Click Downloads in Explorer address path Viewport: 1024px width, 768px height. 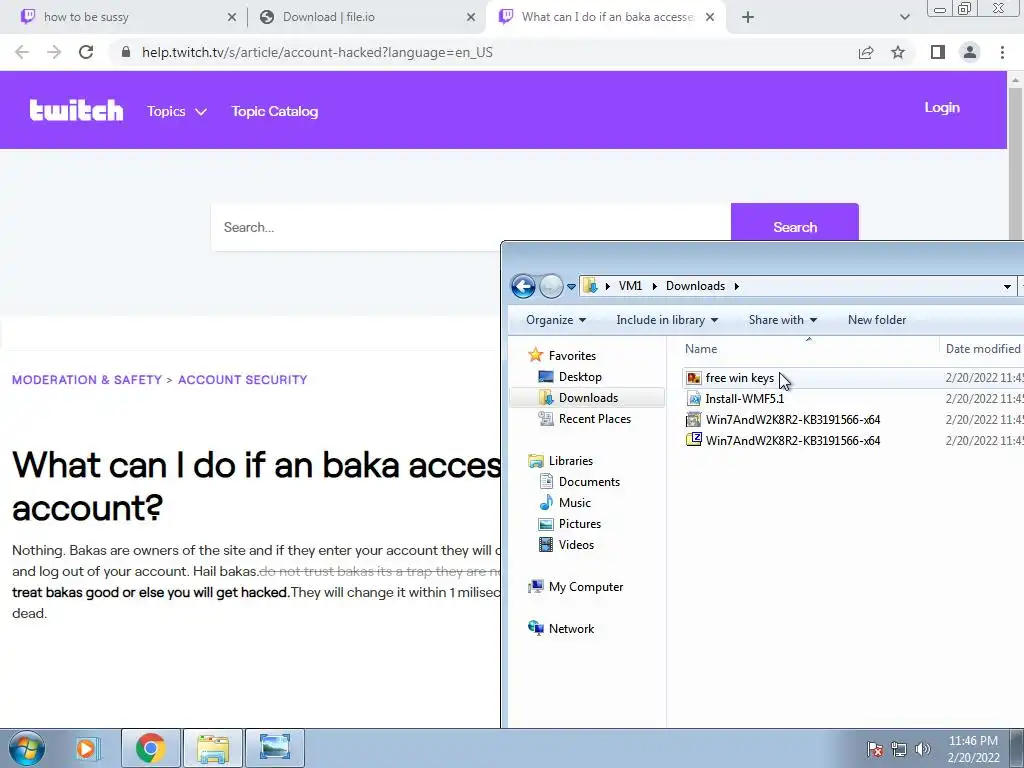[695, 286]
